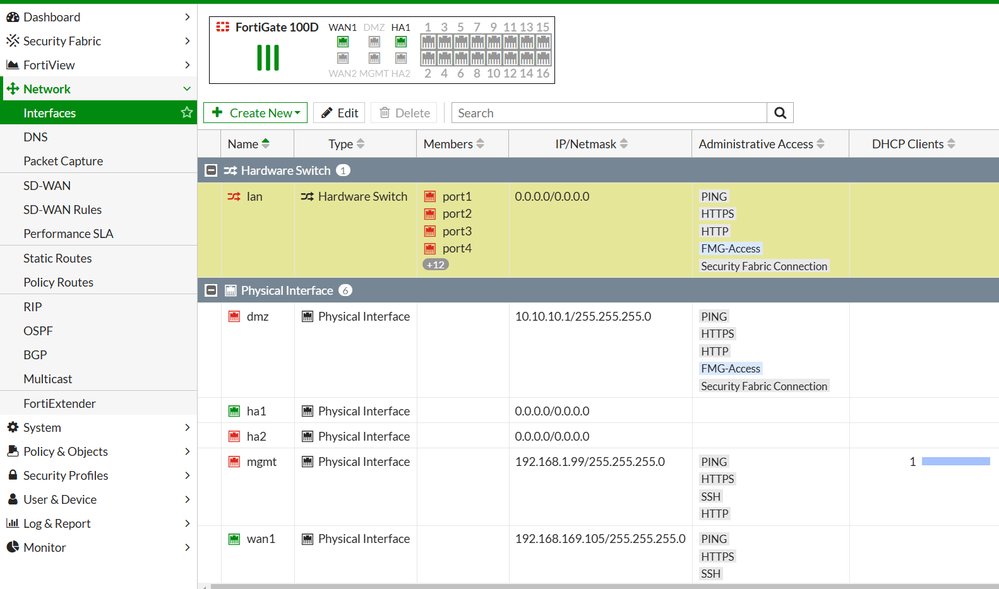The image size is (999, 589).
Task: Click the favorite star next to Interfaces
Action: [x=186, y=113]
